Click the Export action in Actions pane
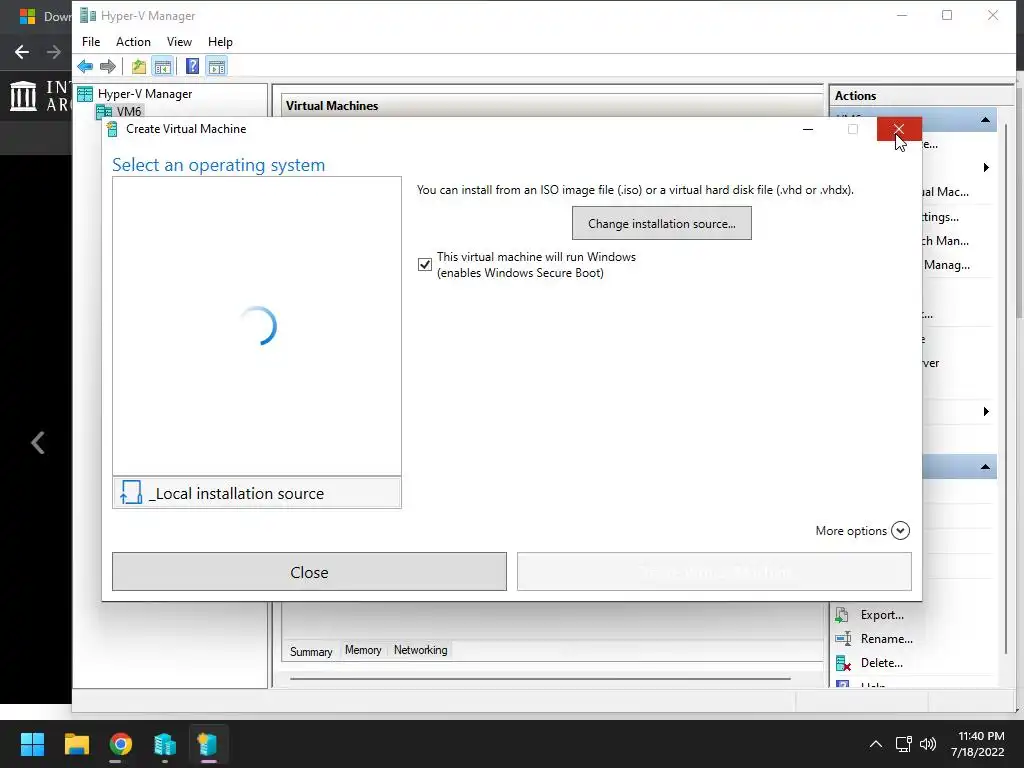 tap(882, 615)
